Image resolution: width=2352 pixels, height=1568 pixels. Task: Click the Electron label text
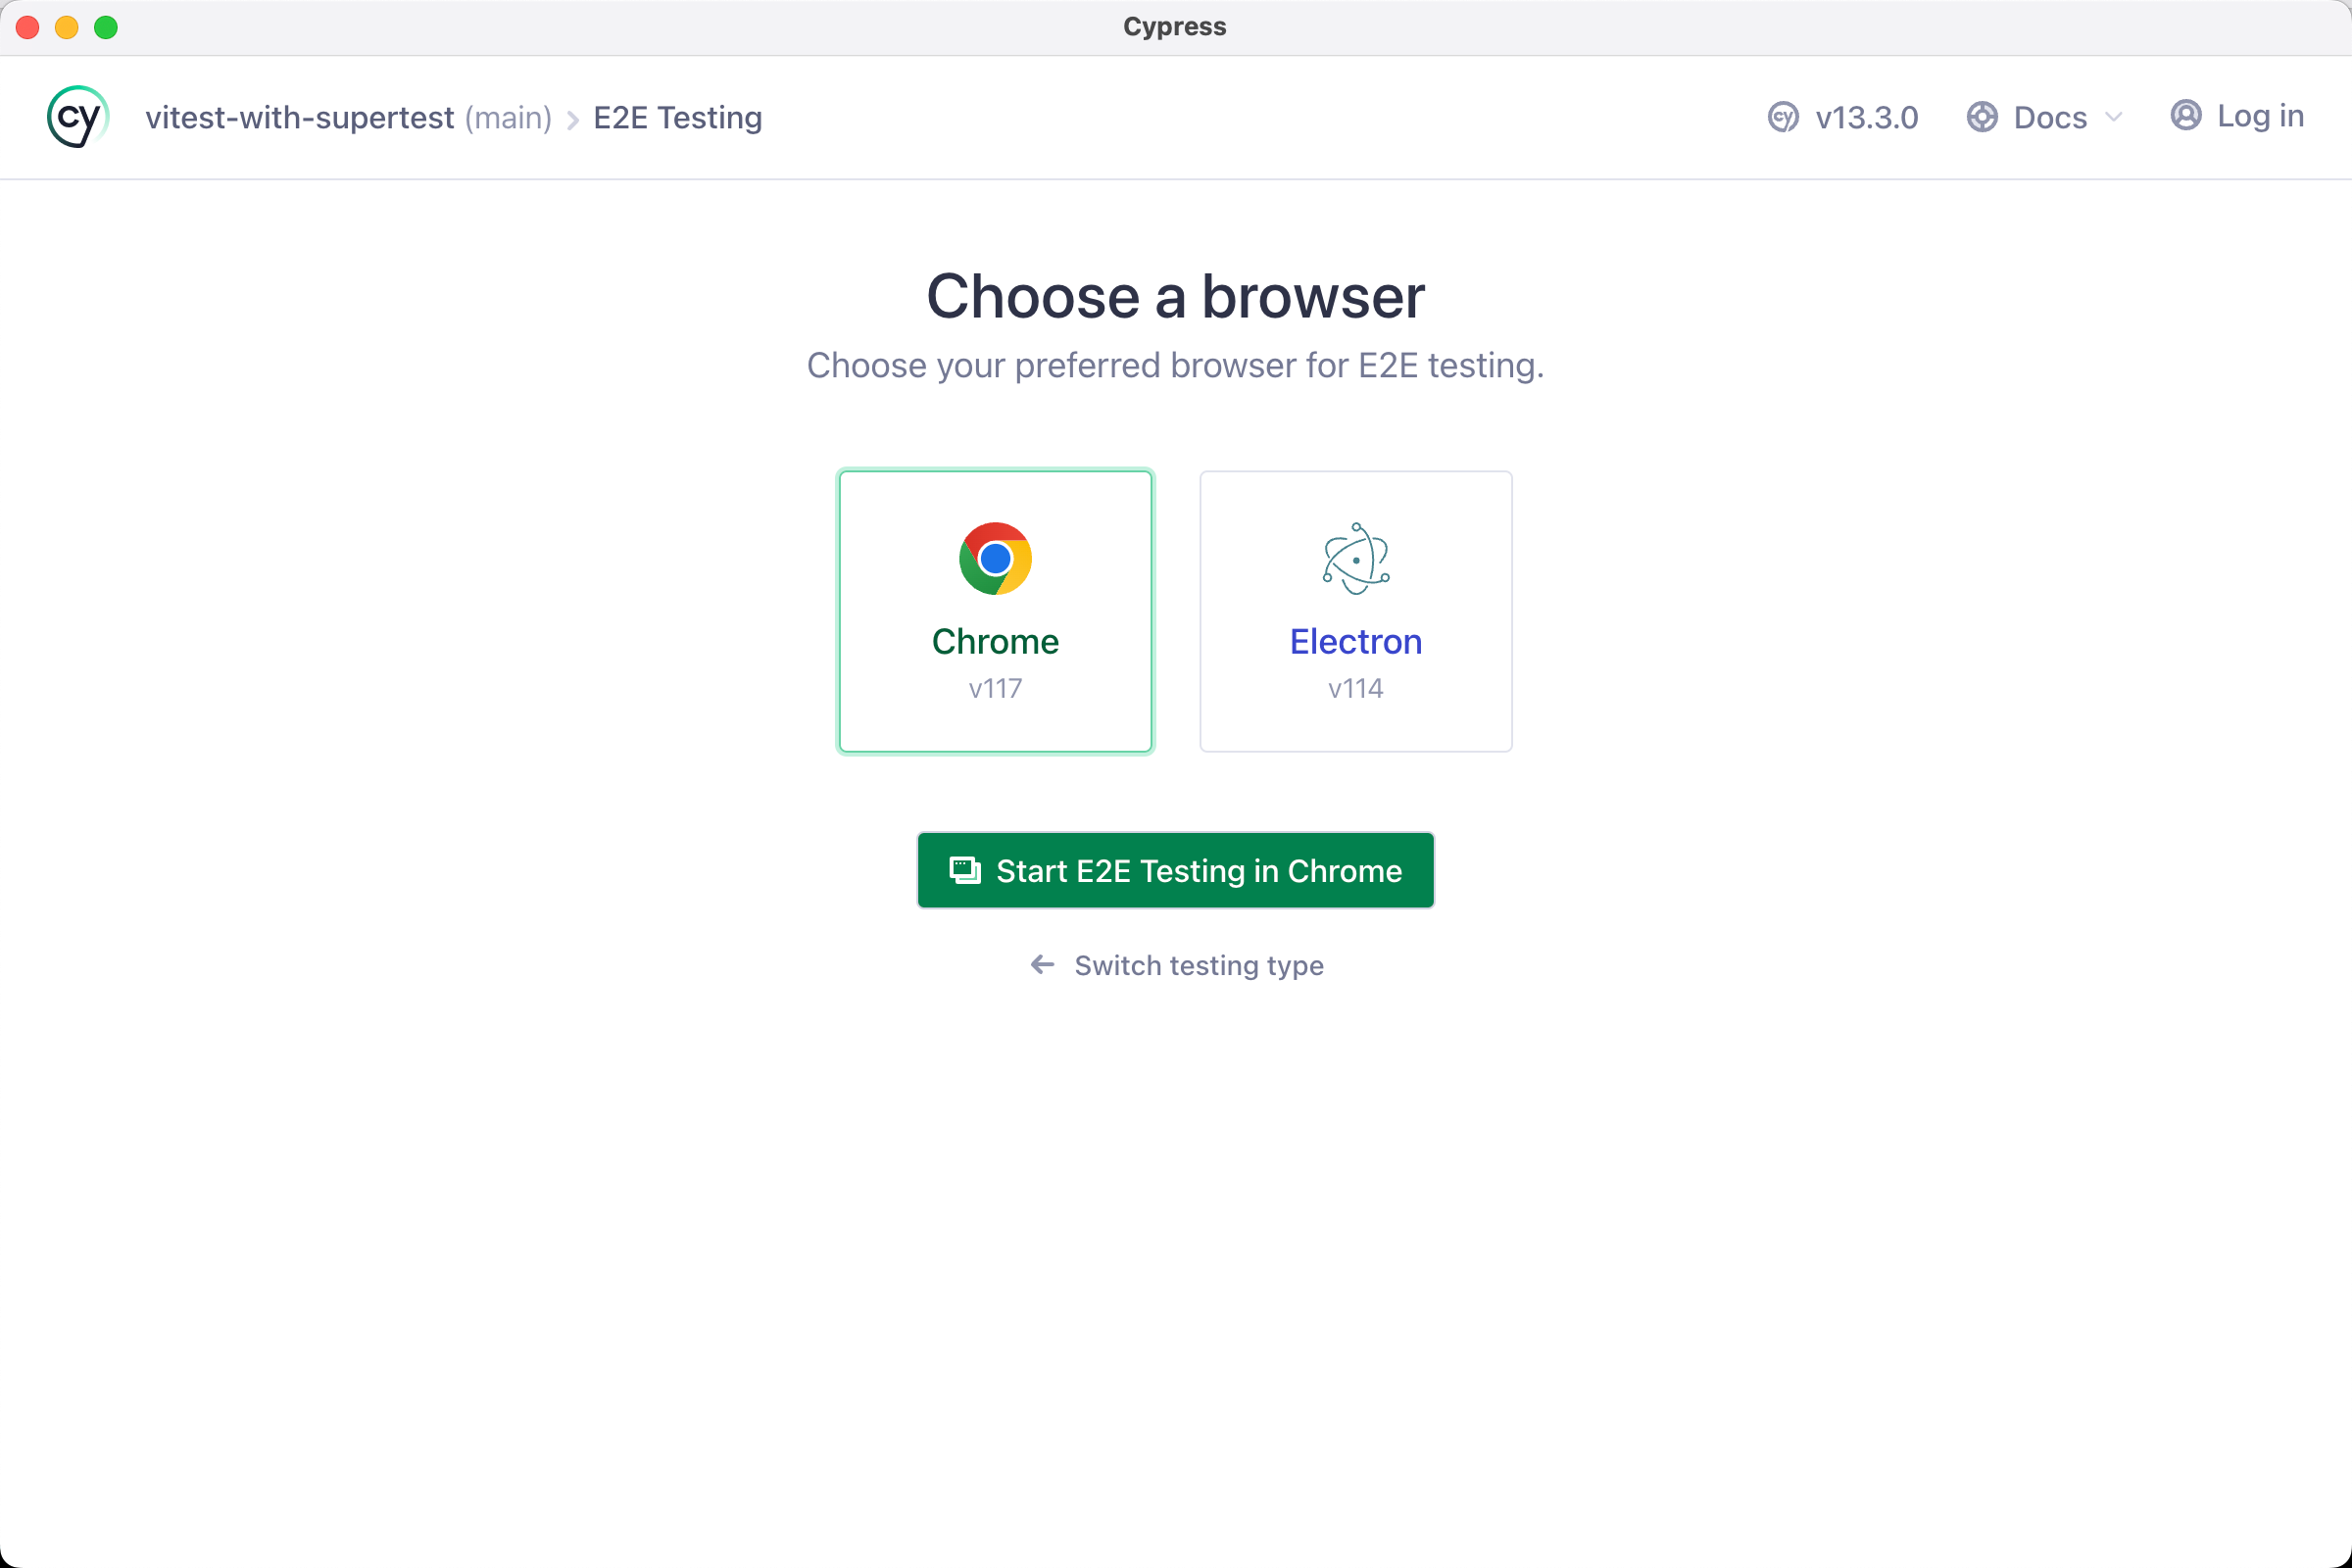pos(1356,641)
